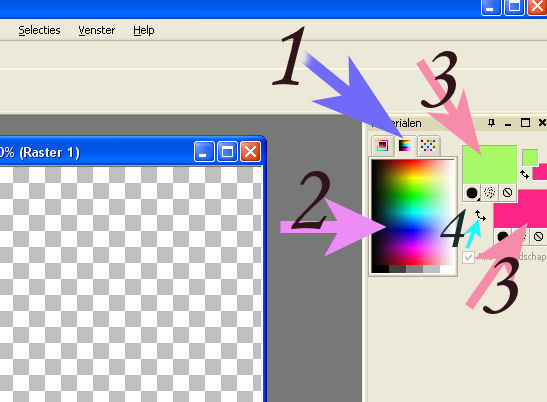The height and width of the screenshot is (402, 547).
Task: Click the small green foreground color box
Action: (530, 158)
